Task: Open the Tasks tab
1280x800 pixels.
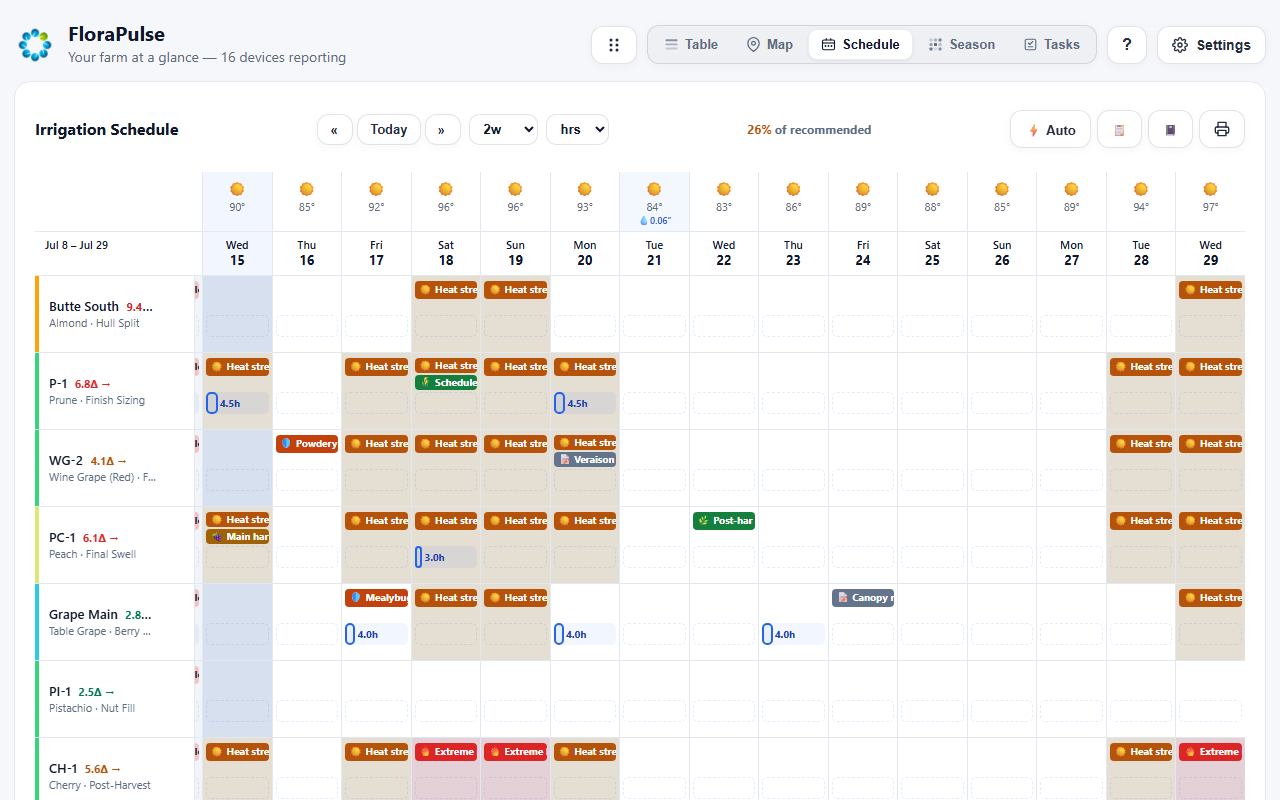Action: (1051, 45)
